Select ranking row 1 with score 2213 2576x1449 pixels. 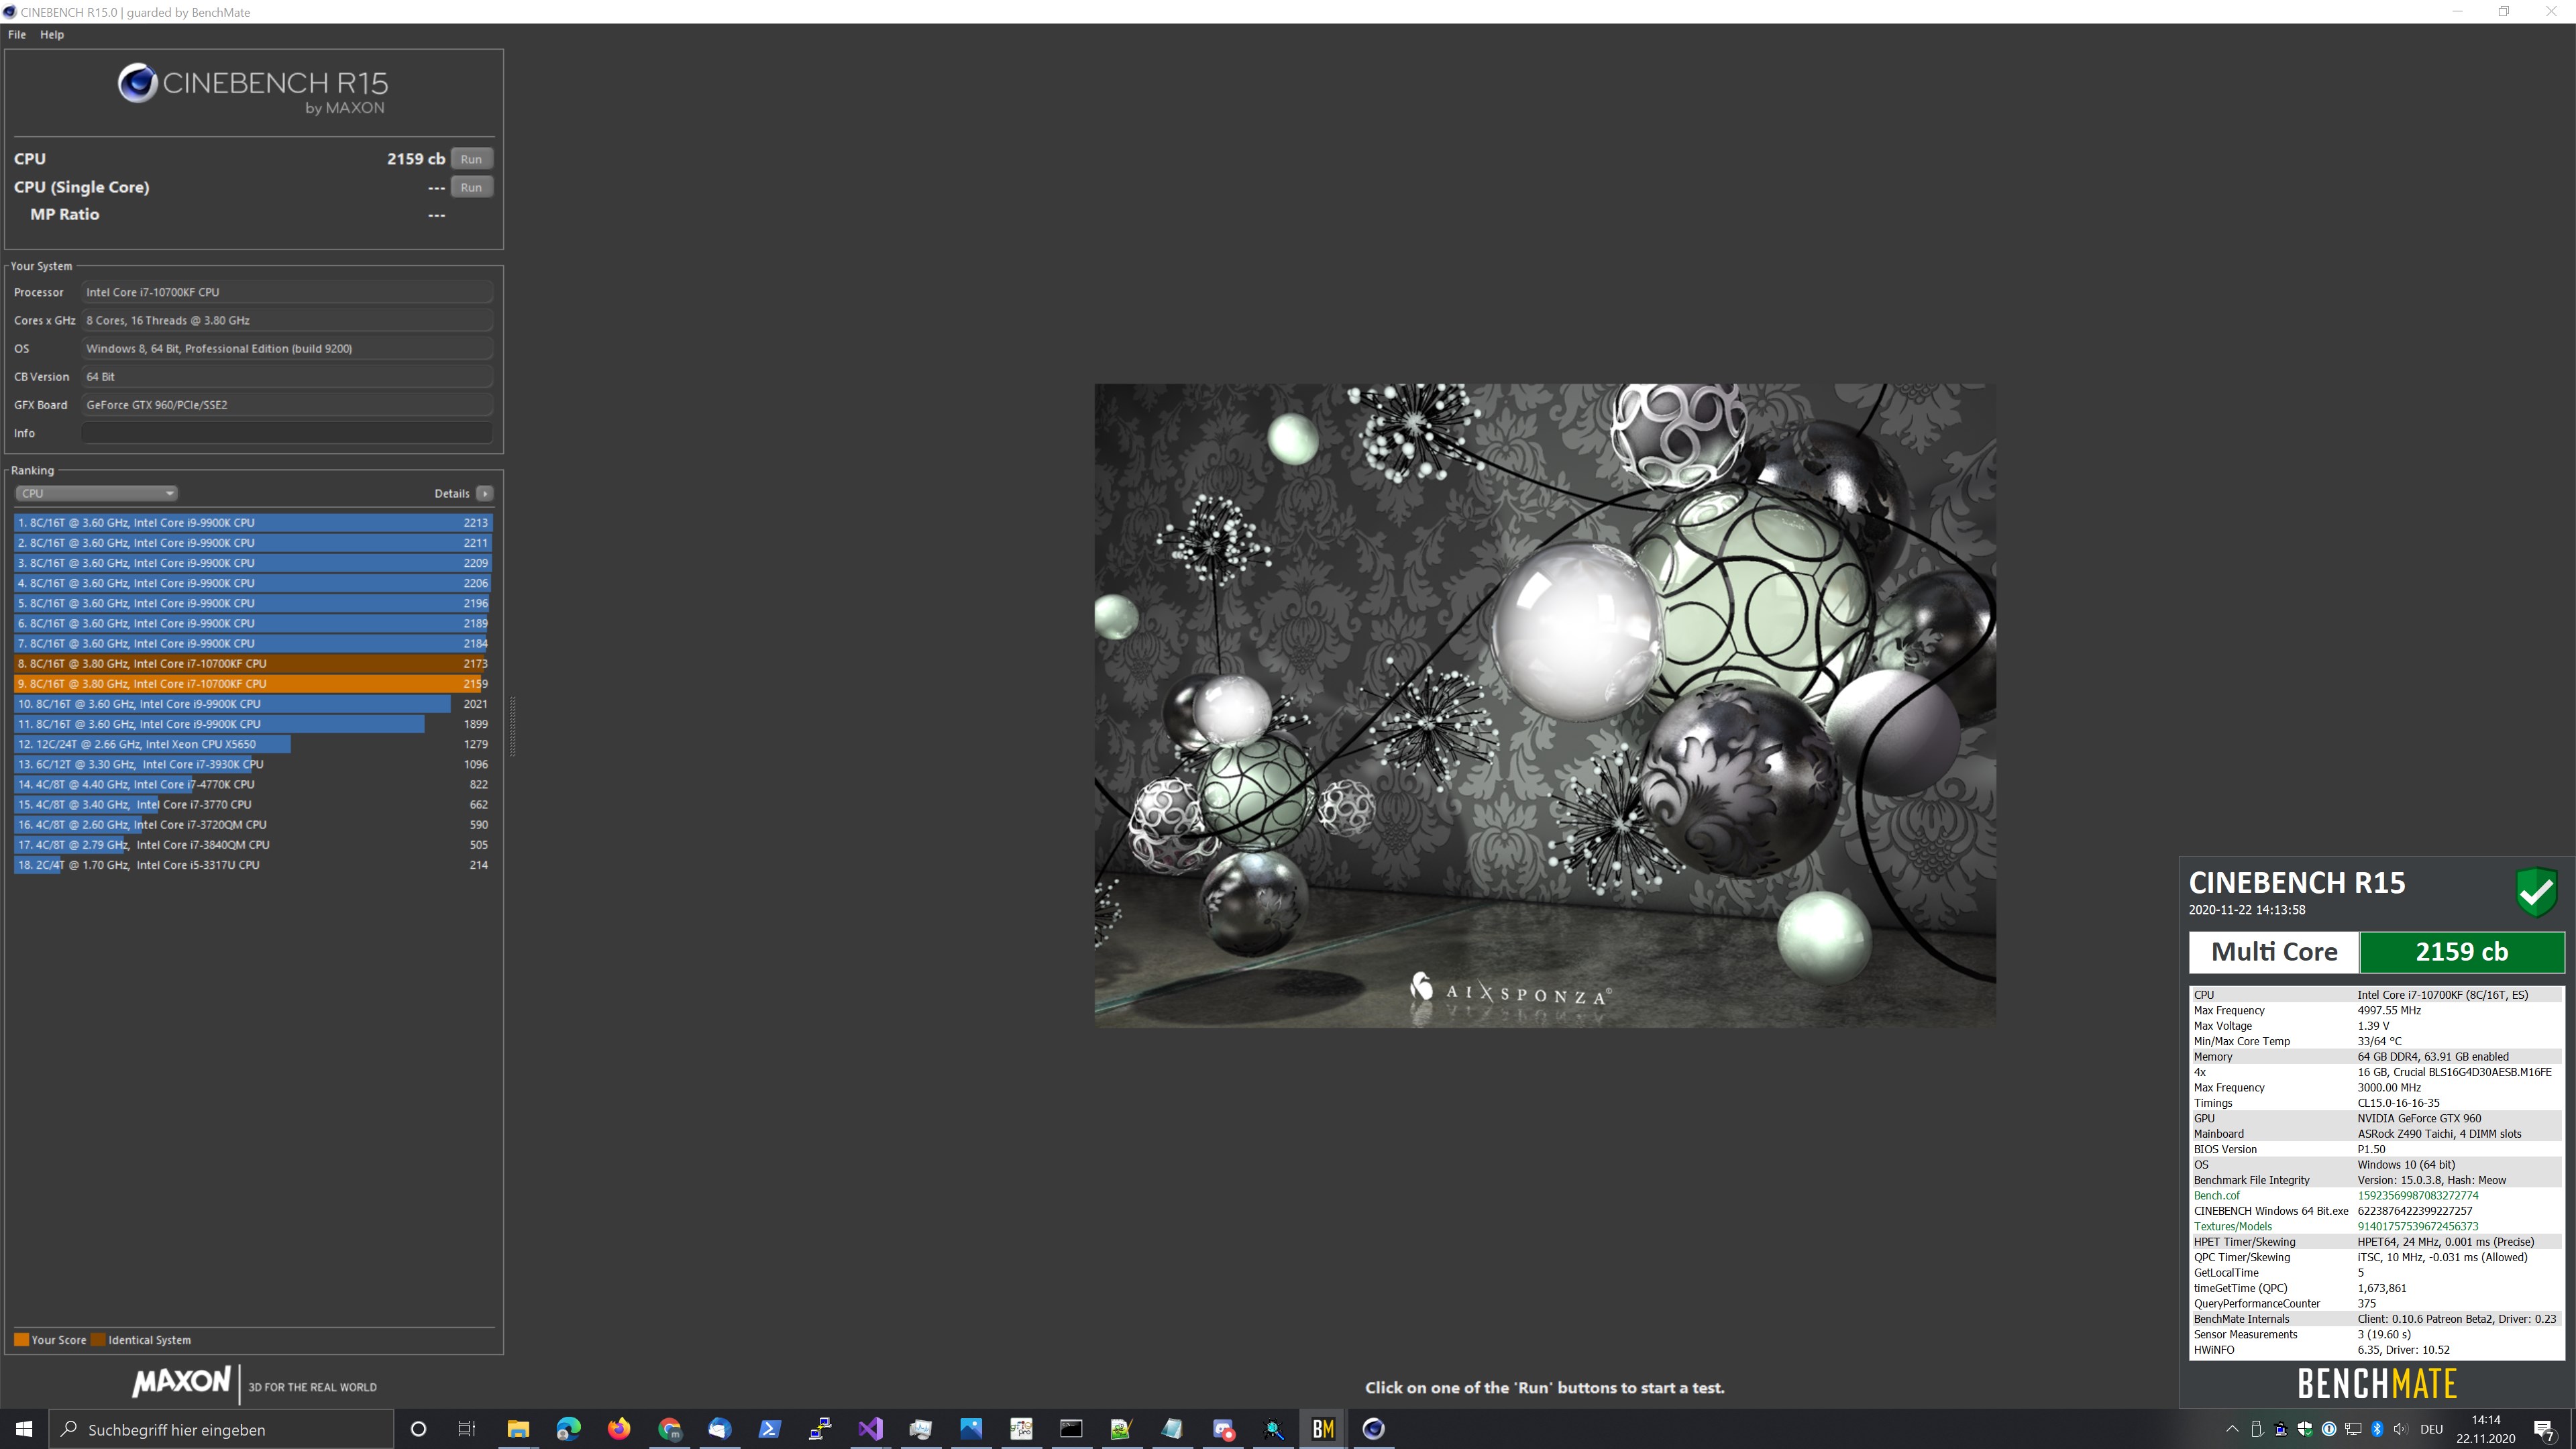[x=253, y=522]
